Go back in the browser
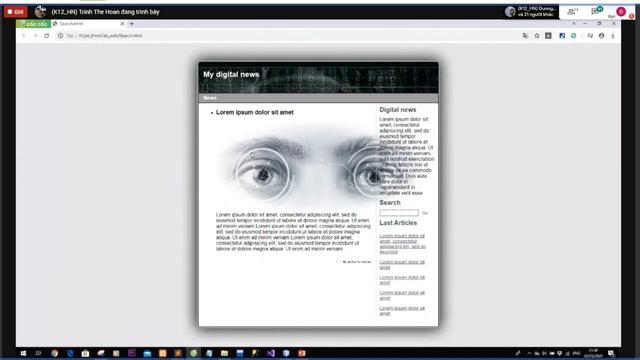Screen dimensions: 640x360 coord(24,36)
